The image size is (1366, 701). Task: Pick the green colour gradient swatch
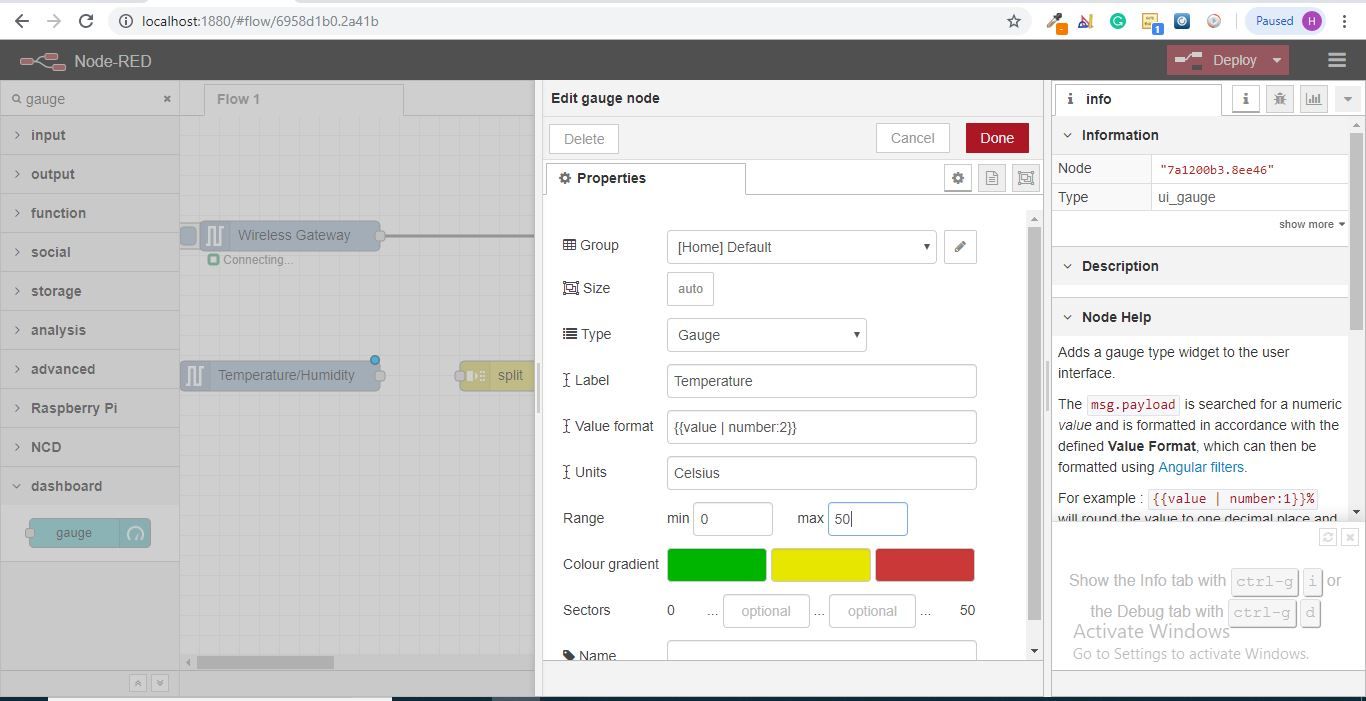(x=717, y=565)
